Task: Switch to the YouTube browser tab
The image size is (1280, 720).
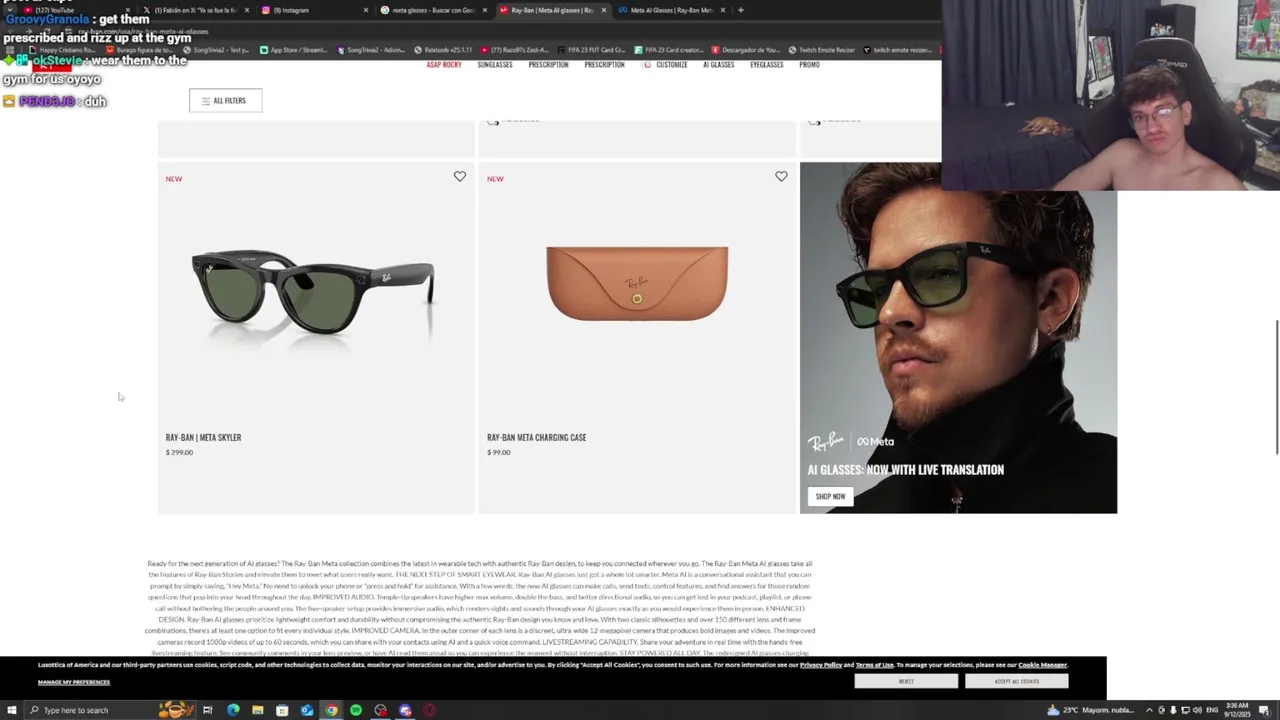Action: pos(75,10)
